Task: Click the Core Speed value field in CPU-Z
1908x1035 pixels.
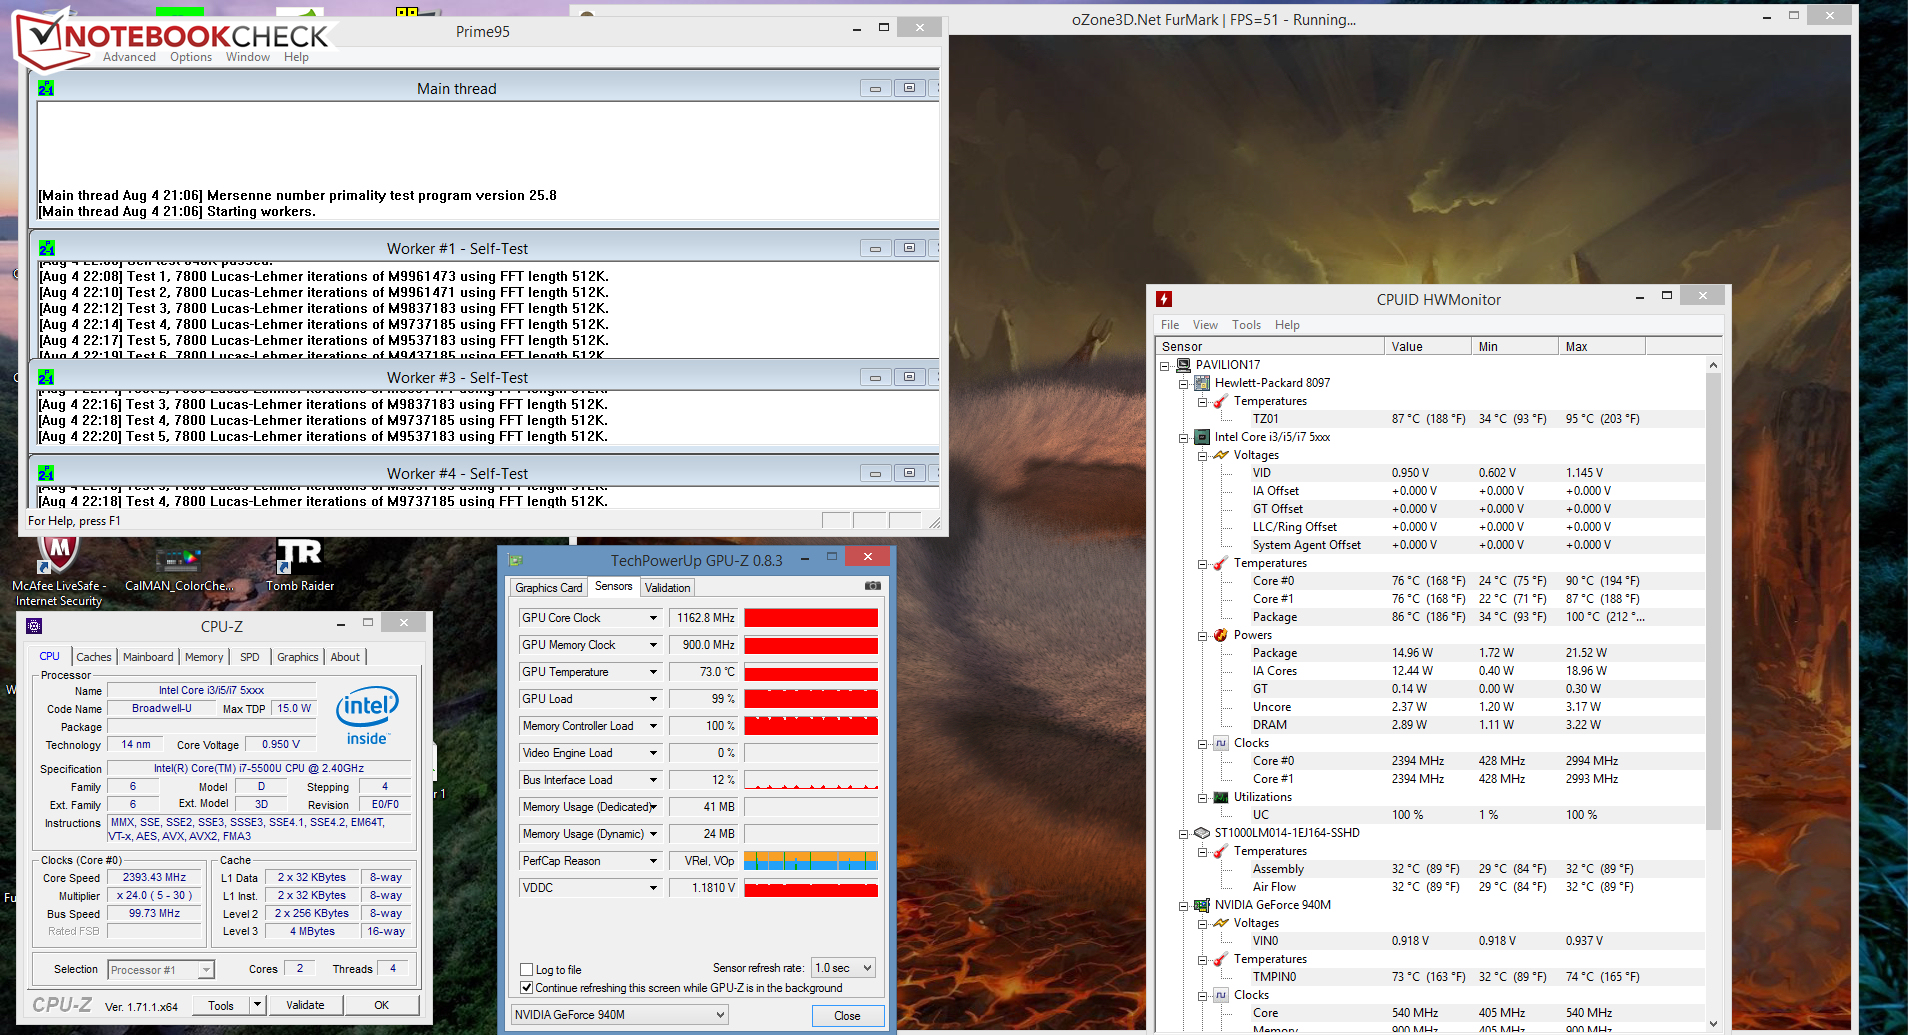Action: [x=154, y=878]
